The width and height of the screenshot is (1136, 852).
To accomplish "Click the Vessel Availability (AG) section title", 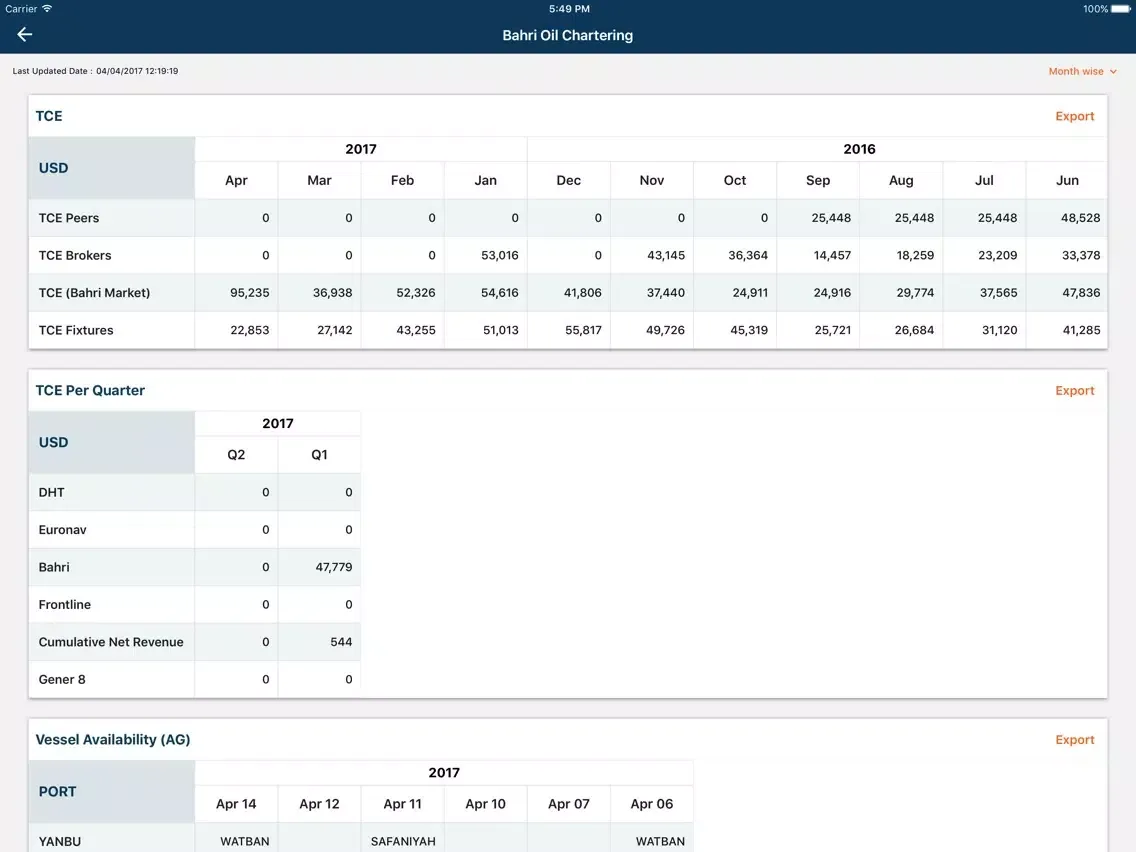I will 112,740.
